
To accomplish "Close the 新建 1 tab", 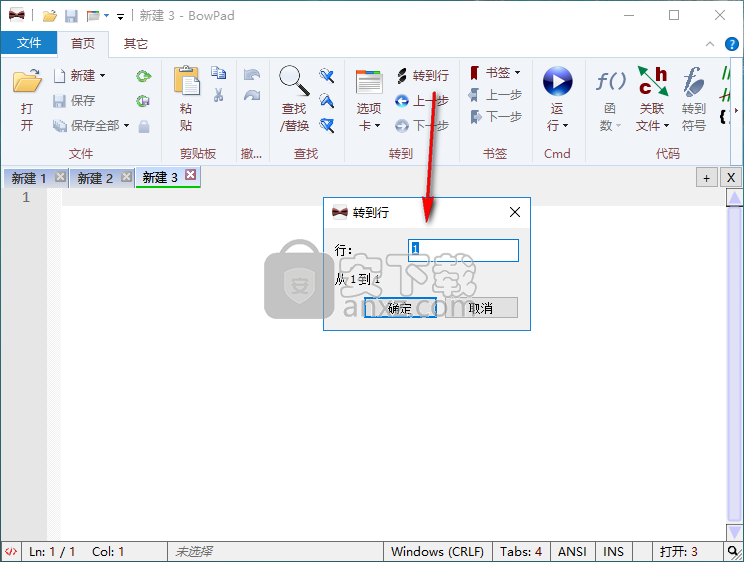I will point(60,177).
